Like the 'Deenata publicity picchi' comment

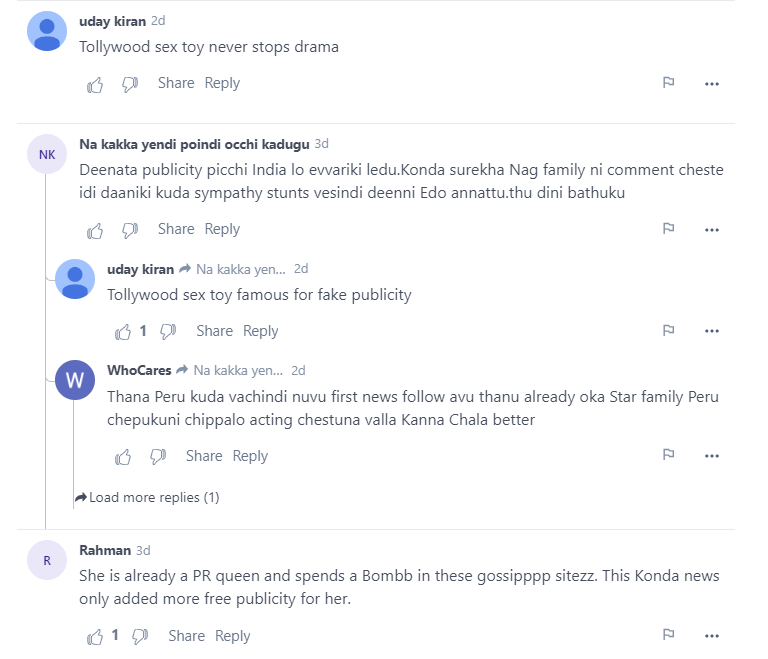tap(95, 230)
